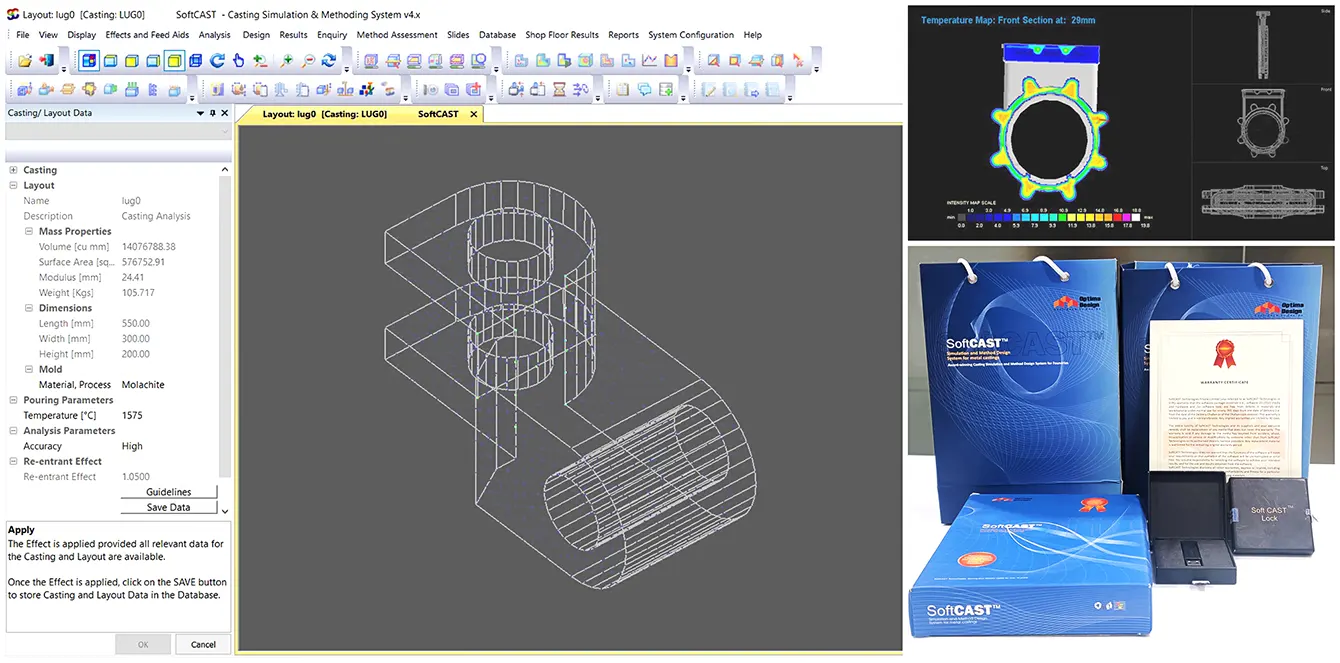Open the Effects and Feed Aids menu
Viewport: 1340px width, 663px height.
tap(147, 35)
